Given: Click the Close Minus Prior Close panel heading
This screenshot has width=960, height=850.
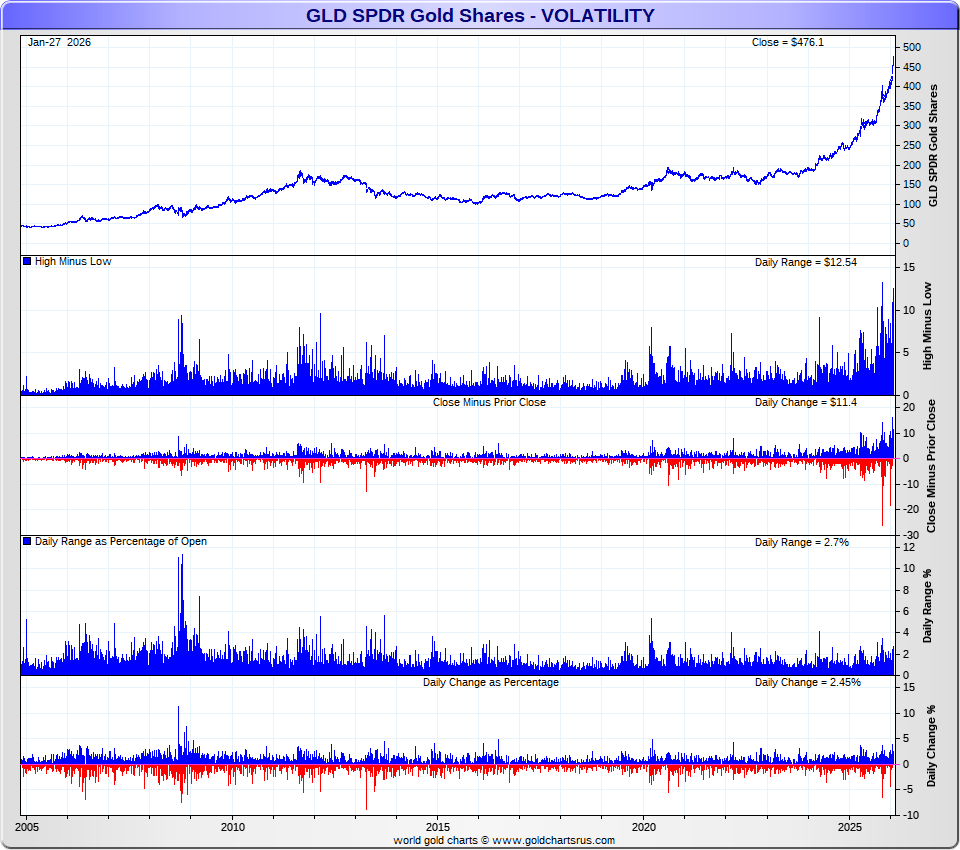Looking at the screenshot, I should pyautogui.click(x=489, y=402).
